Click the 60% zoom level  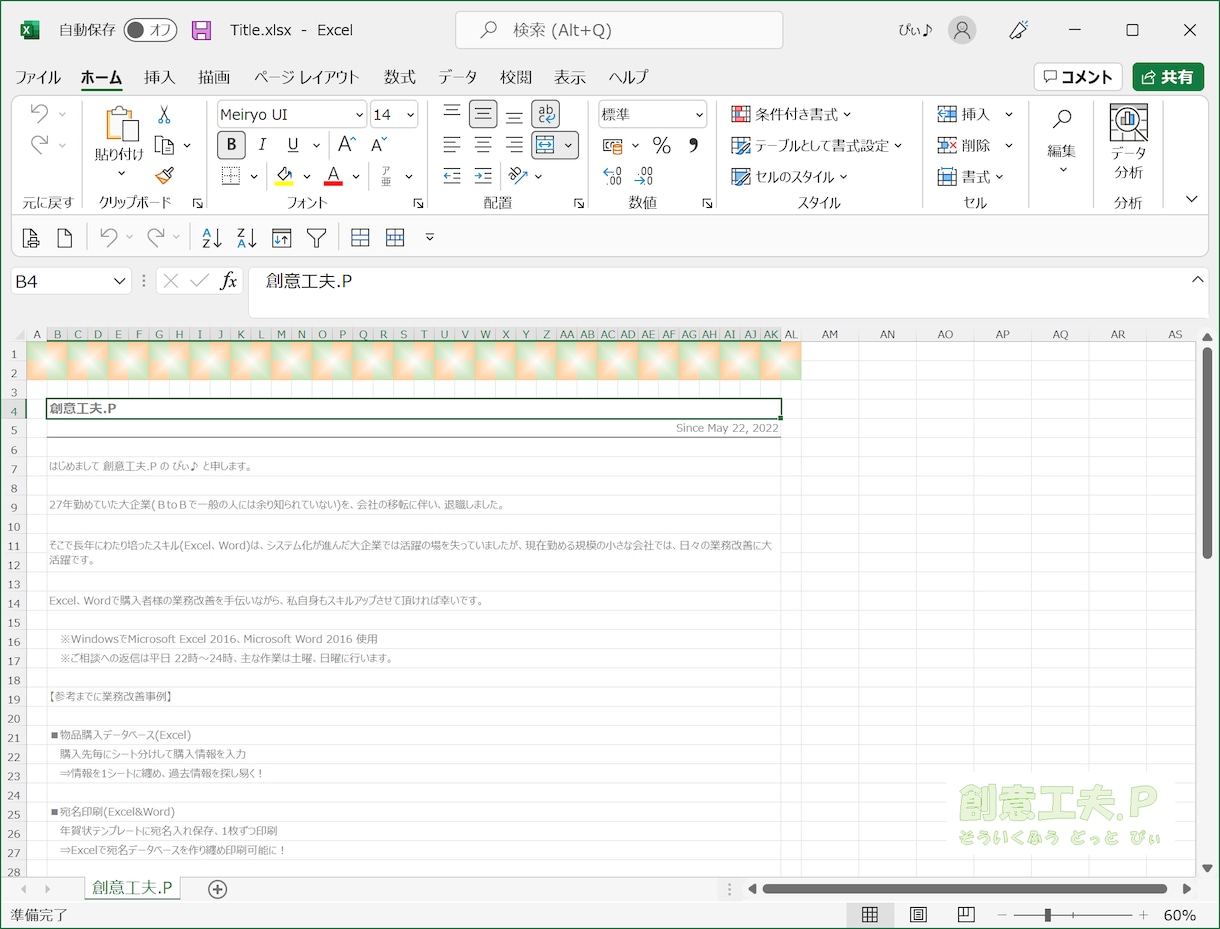tap(1180, 915)
